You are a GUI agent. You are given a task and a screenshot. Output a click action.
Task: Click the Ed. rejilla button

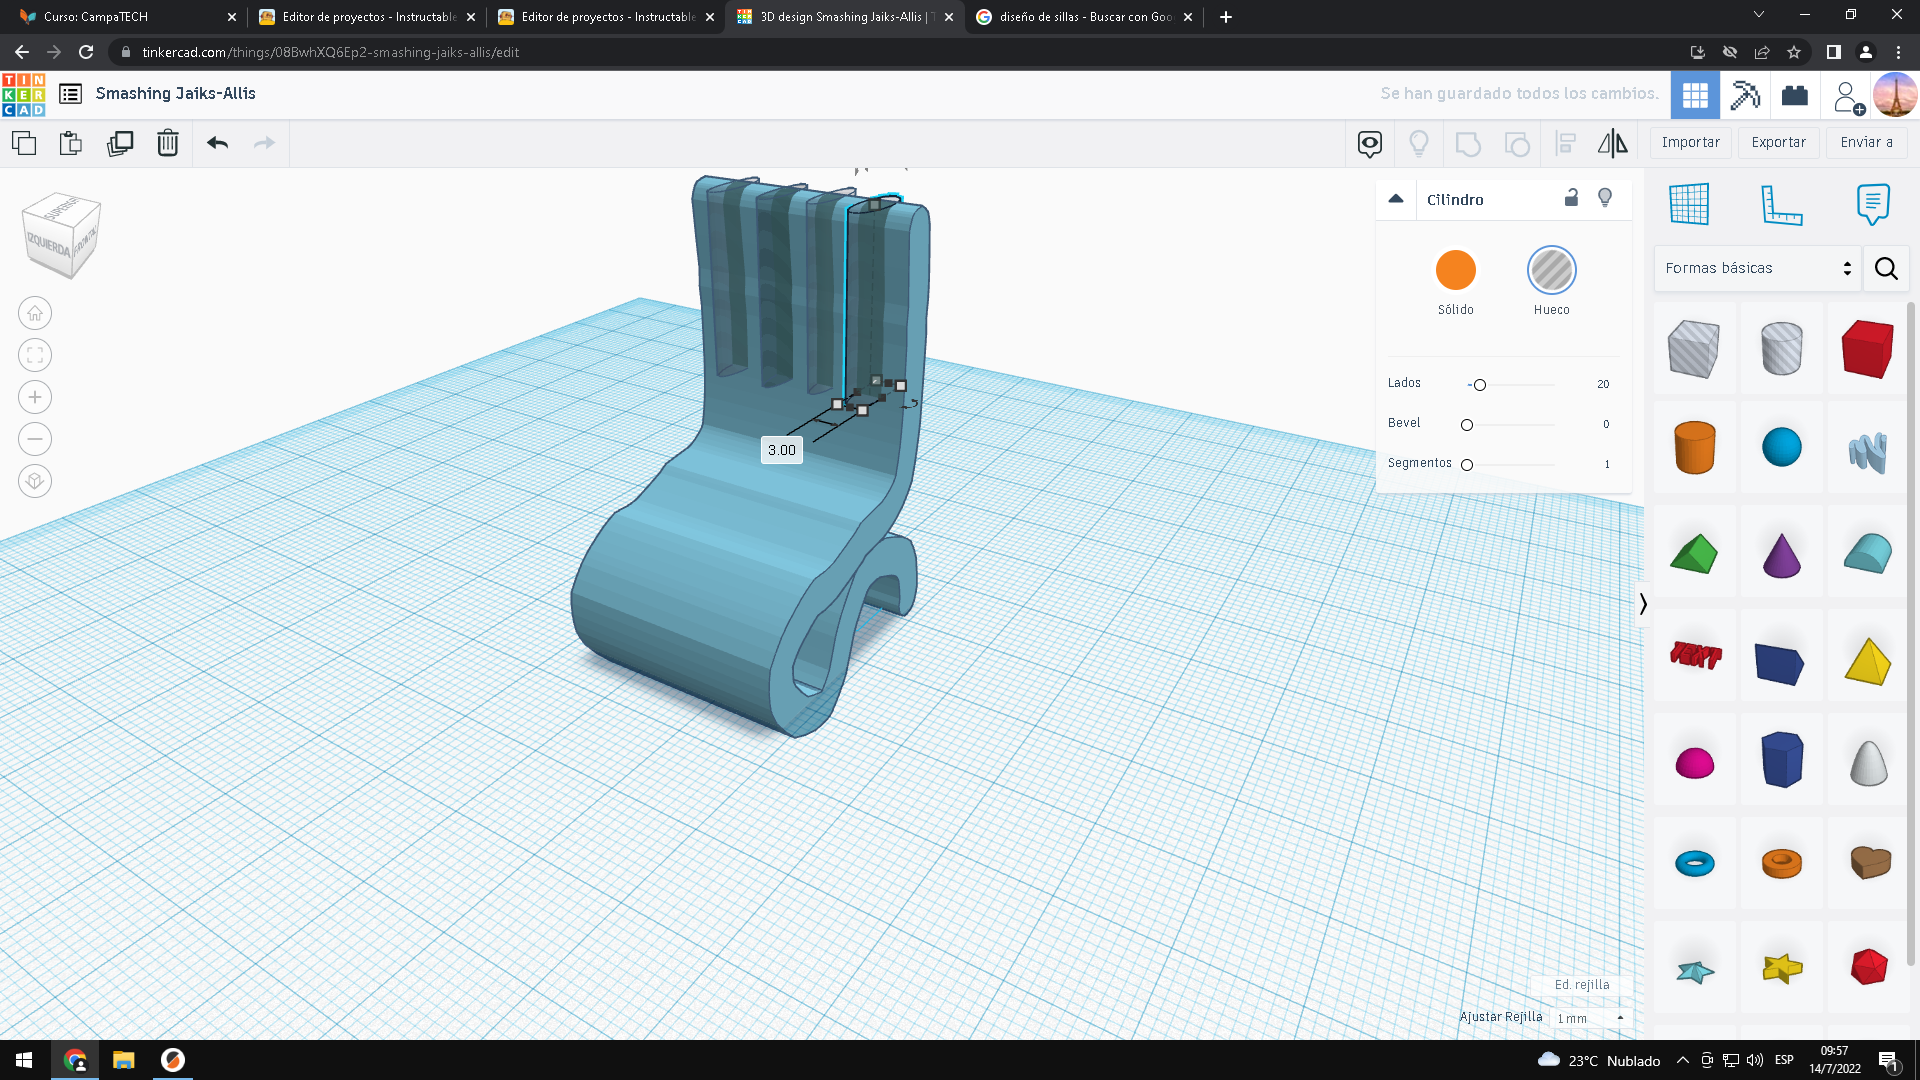[1582, 985]
